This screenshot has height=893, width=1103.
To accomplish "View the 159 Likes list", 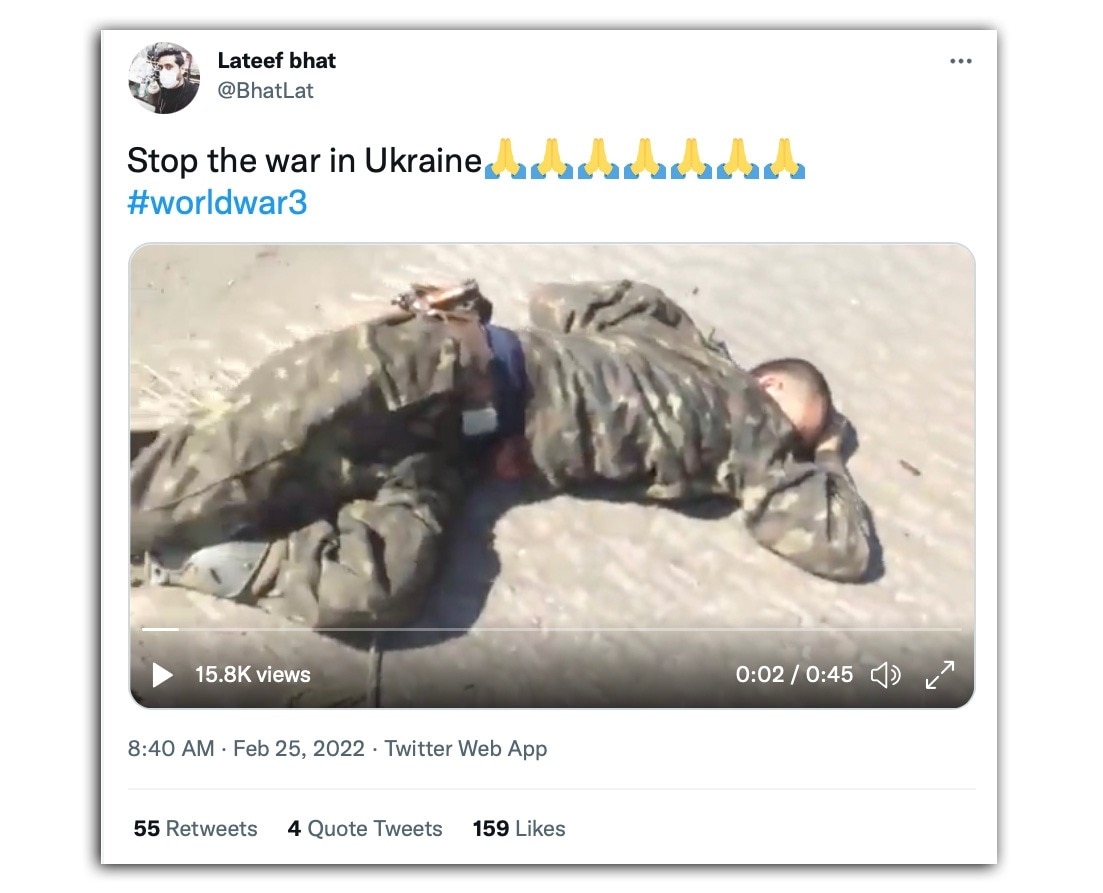I will 519,828.
